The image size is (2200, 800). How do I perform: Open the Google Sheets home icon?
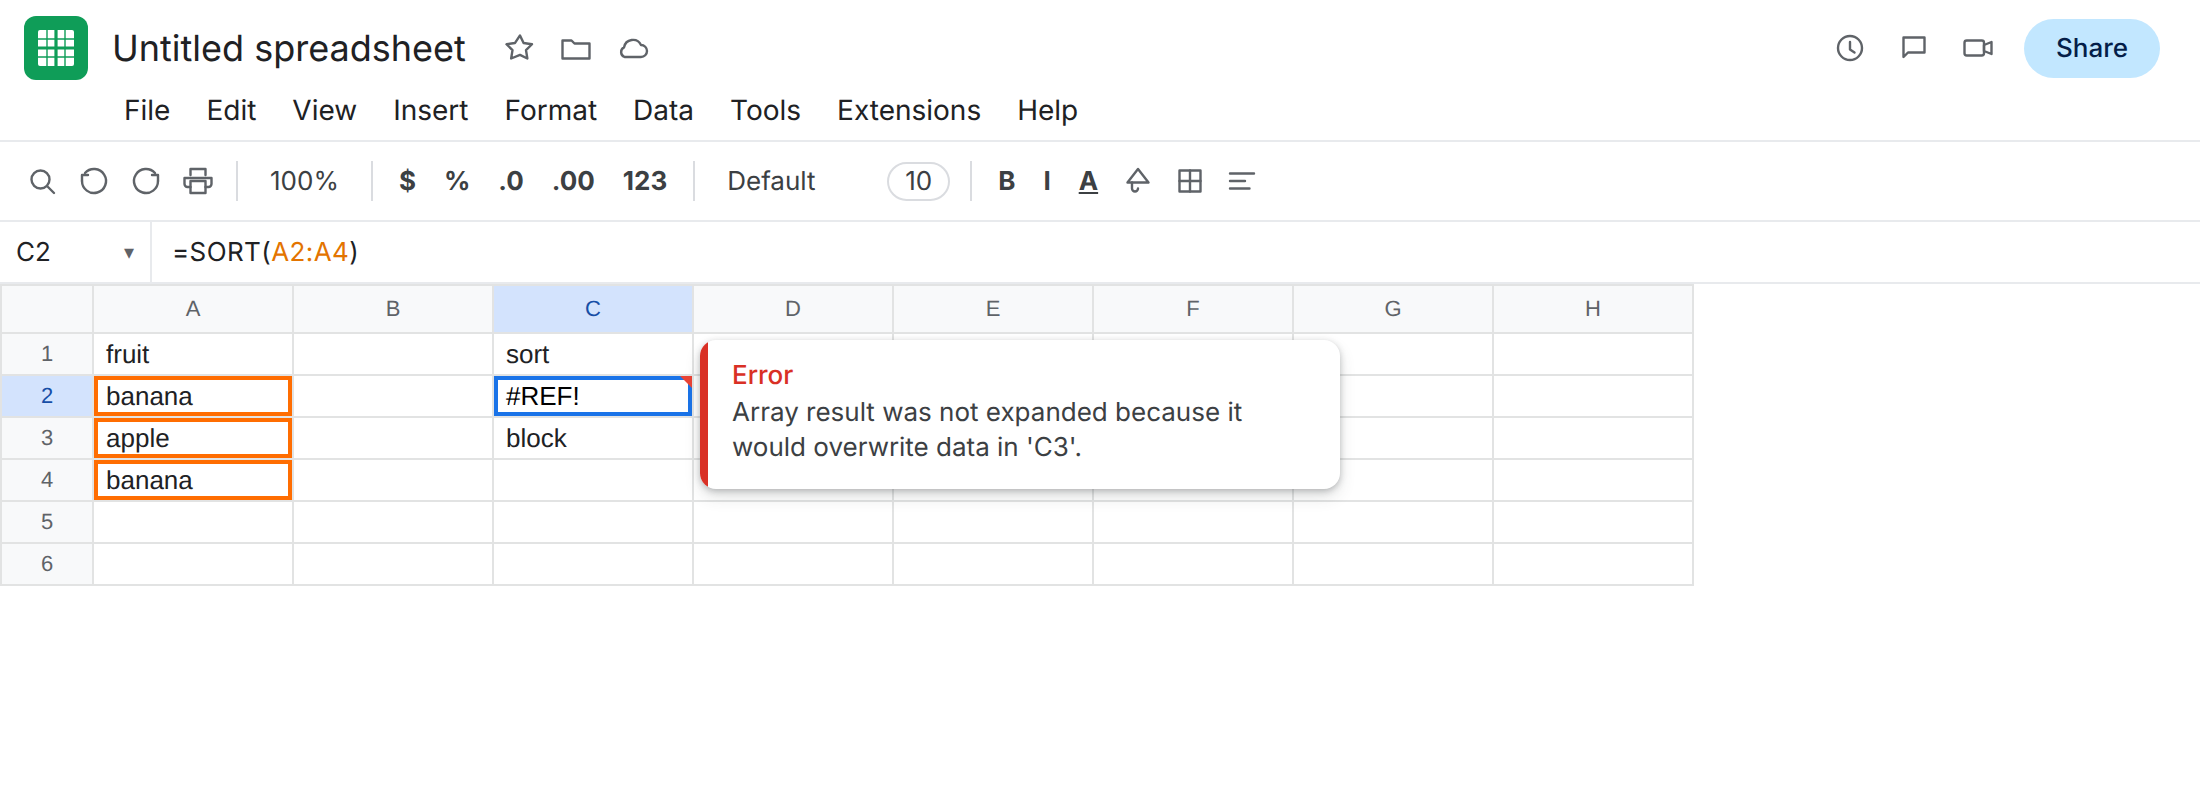point(56,48)
